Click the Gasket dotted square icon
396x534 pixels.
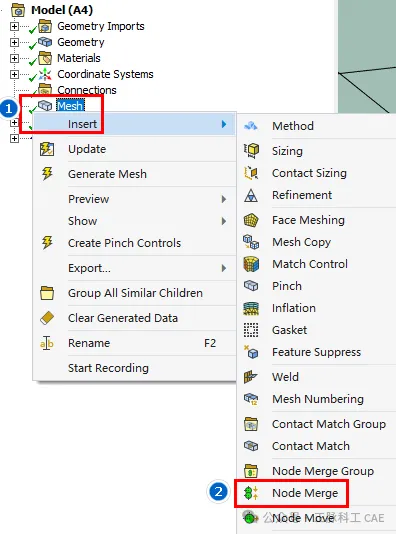click(251, 330)
